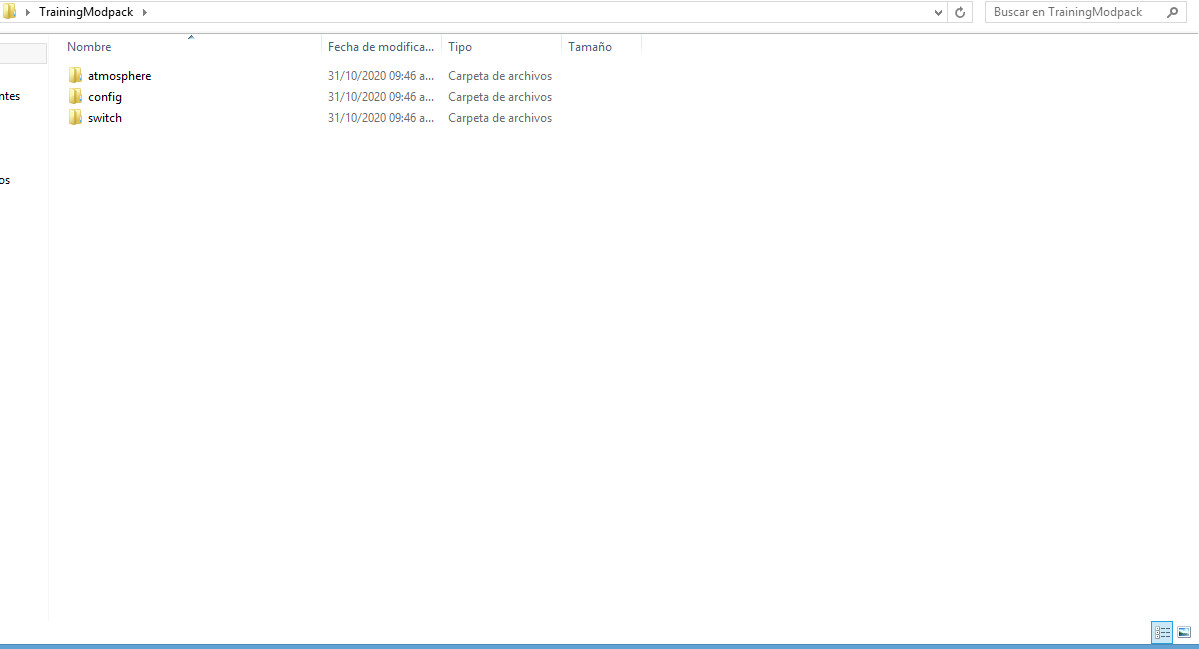Switch to details list view

point(1162,632)
